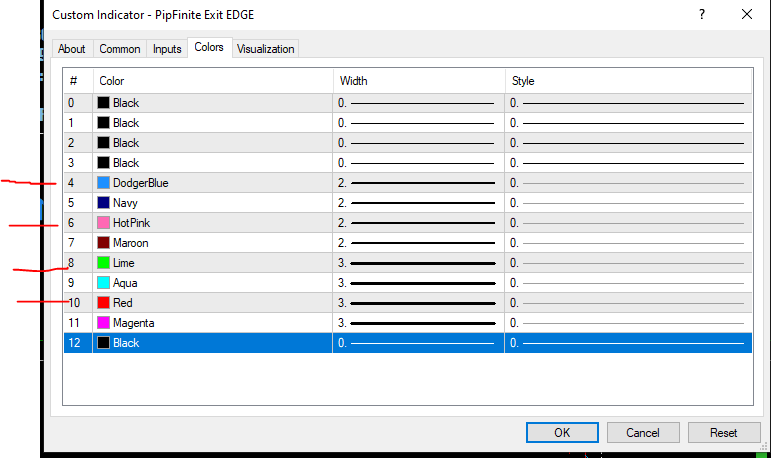Click the Lime color swatch

(x=103, y=263)
